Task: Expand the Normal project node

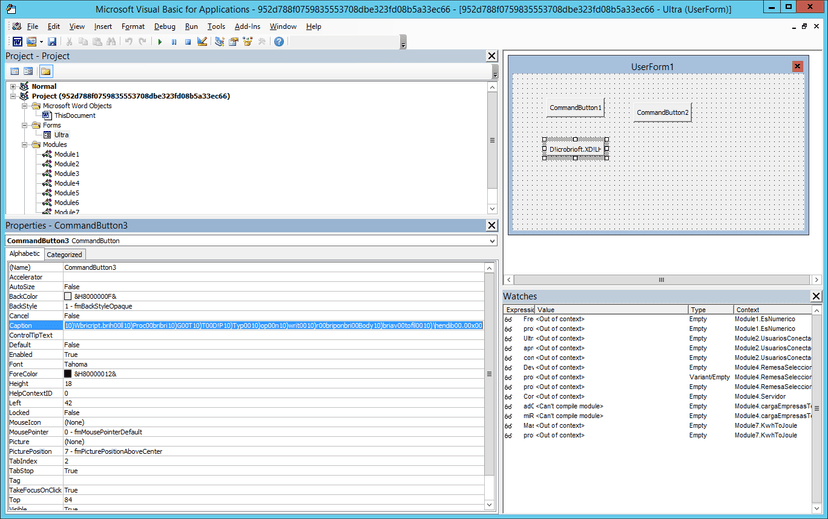Action: click(13, 86)
